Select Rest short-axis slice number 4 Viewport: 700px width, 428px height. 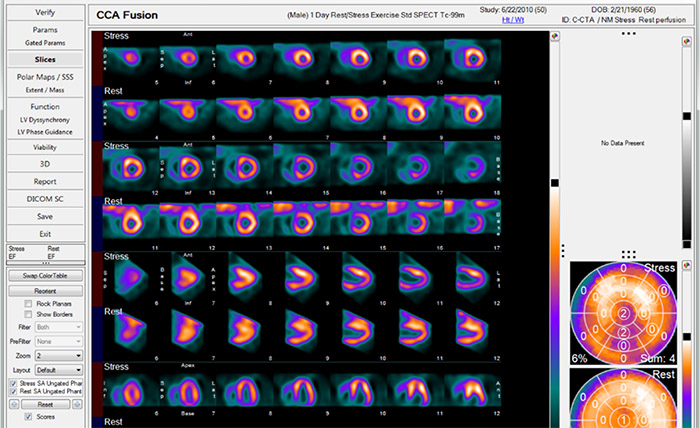[131, 113]
